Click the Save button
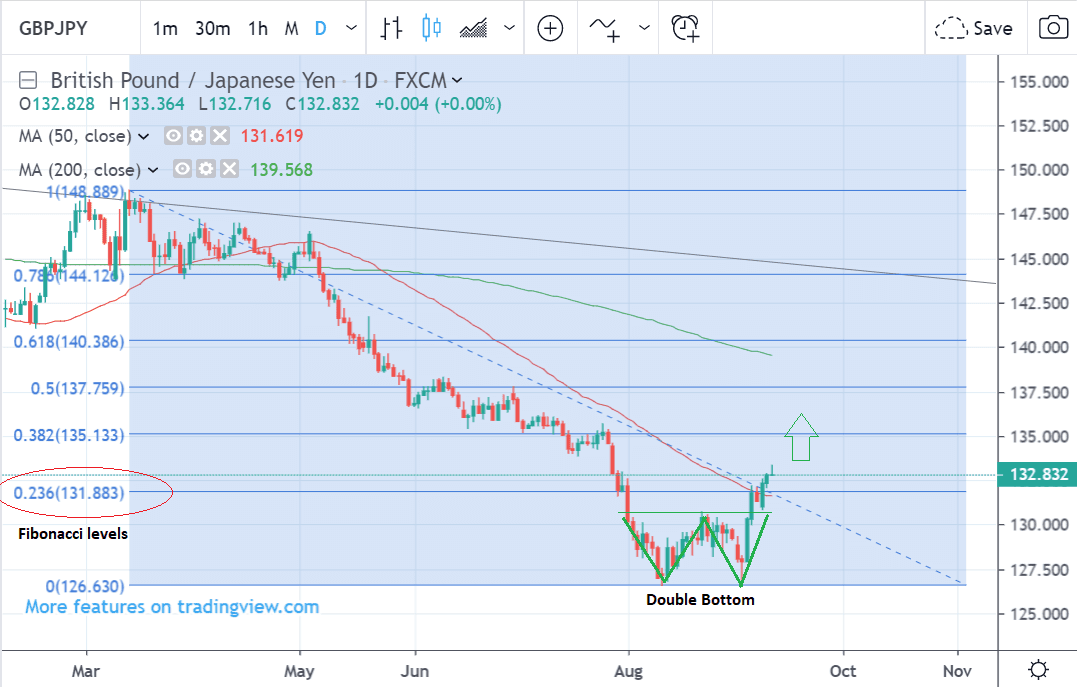Viewport: 1077px width, 689px height. click(x=975, y=28)
